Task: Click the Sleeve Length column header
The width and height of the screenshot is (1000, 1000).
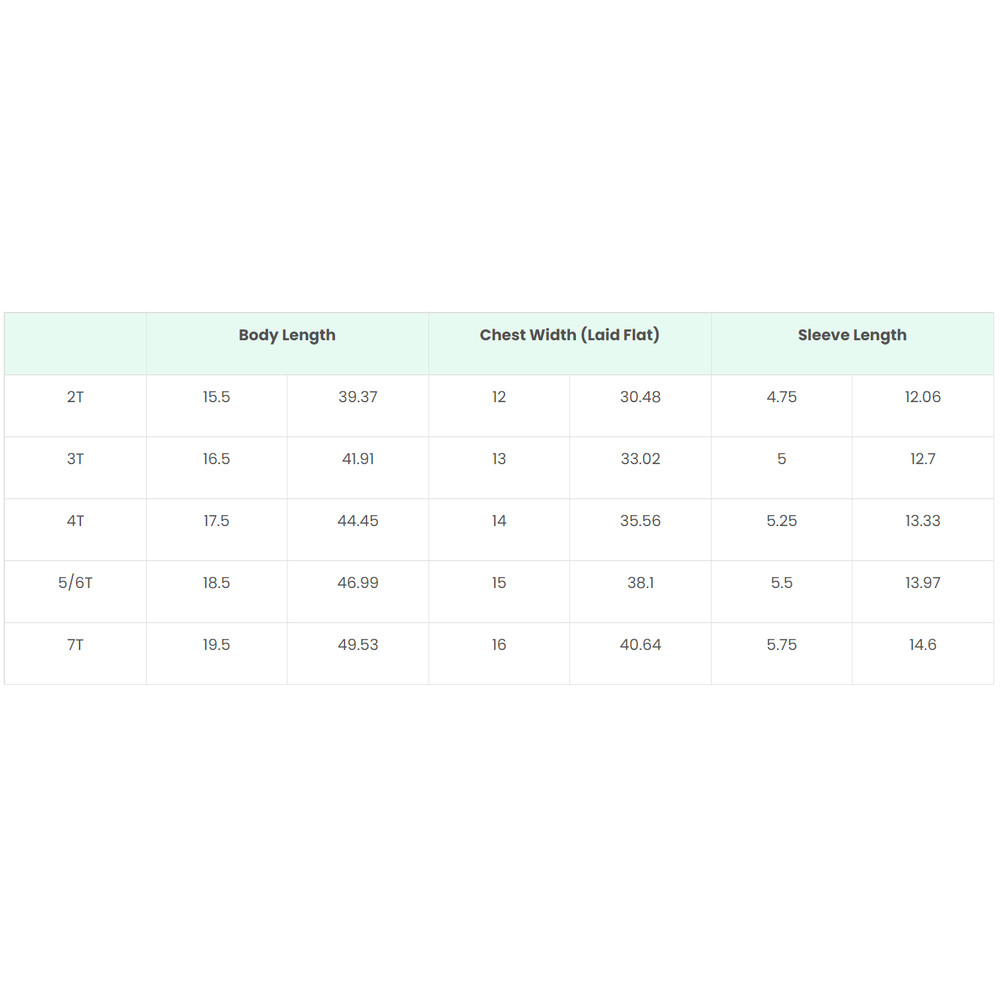Action: 852,336
